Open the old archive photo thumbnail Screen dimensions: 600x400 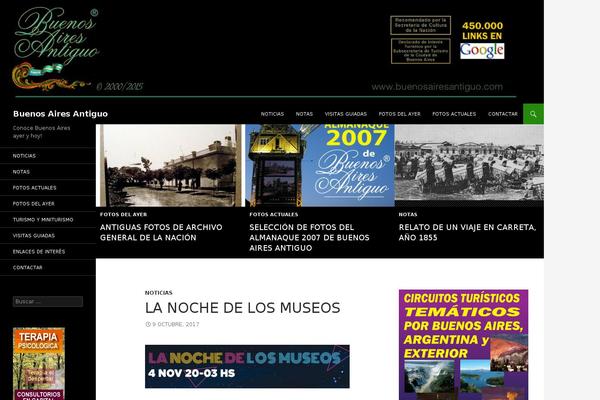[x=170, y=165]
